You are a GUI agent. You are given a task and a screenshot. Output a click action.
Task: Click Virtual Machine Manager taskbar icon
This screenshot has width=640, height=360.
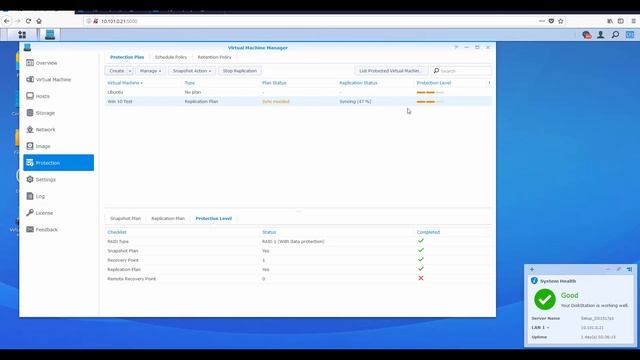[x=50, y=35]
